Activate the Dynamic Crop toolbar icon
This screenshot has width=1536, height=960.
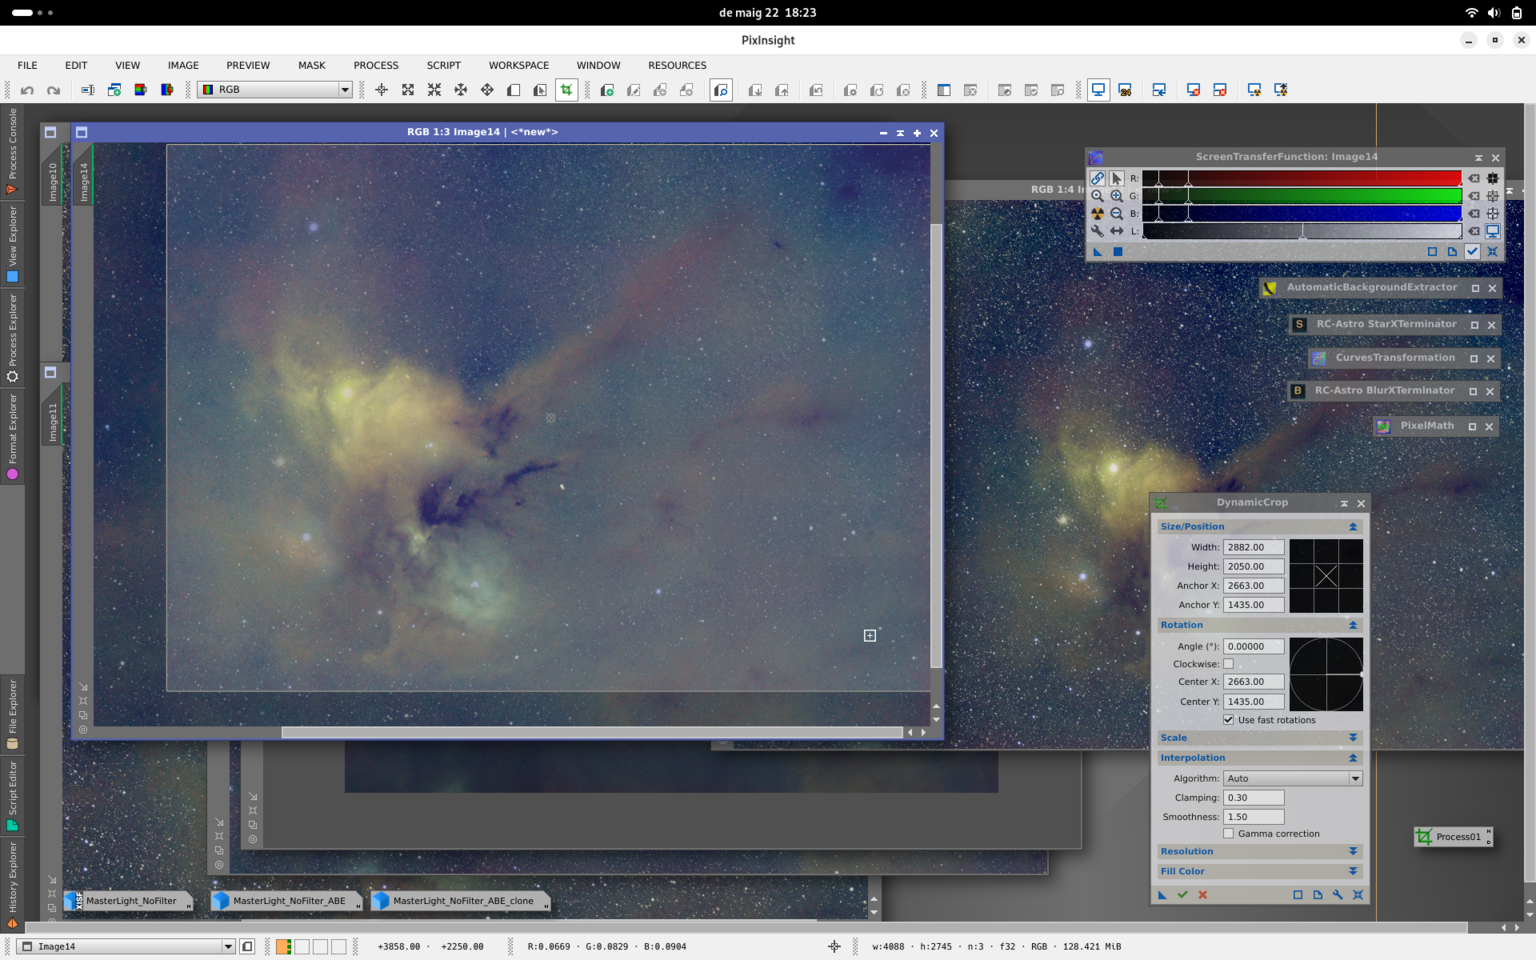coord(567,90)
